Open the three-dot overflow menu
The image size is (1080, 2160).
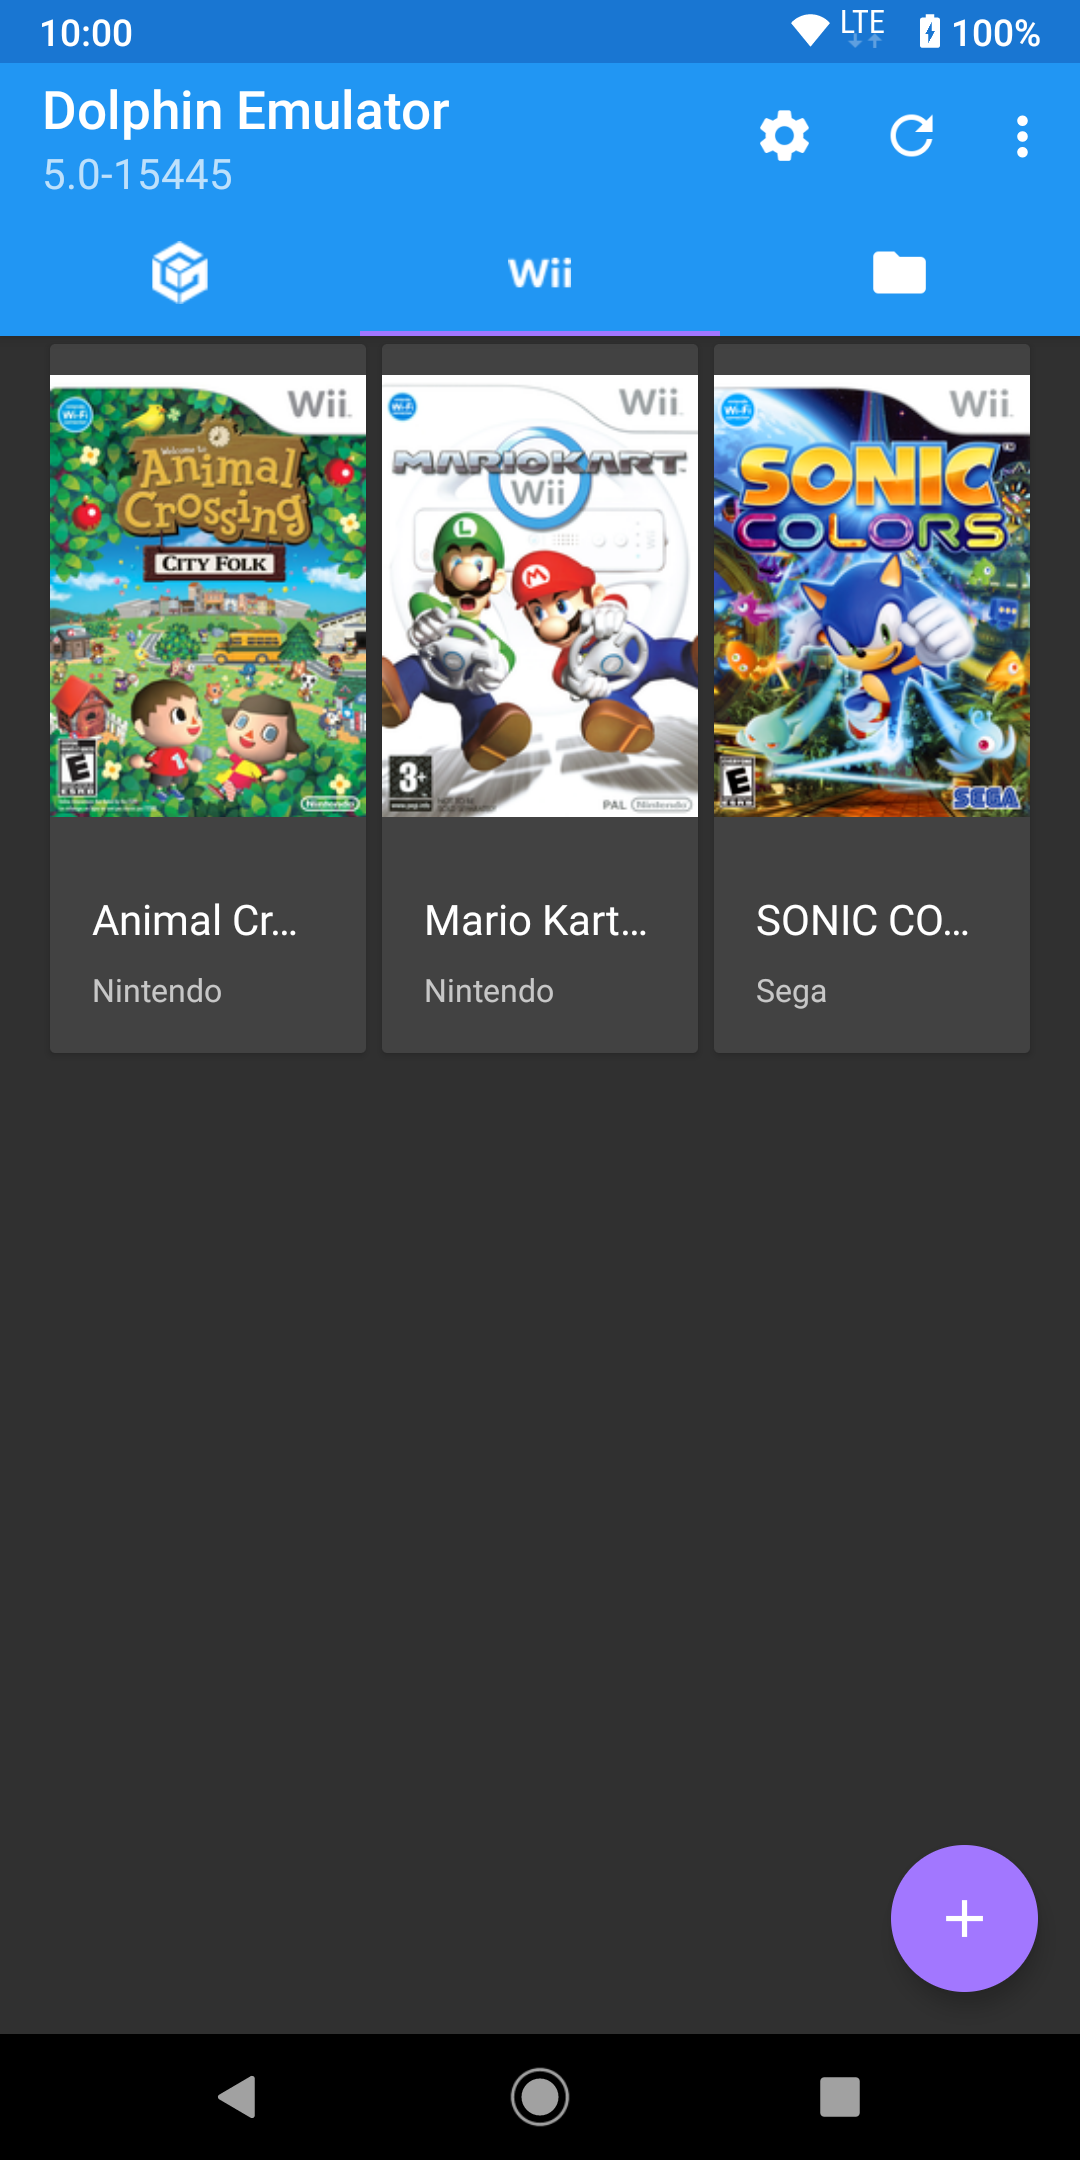tap(1022, 136)
